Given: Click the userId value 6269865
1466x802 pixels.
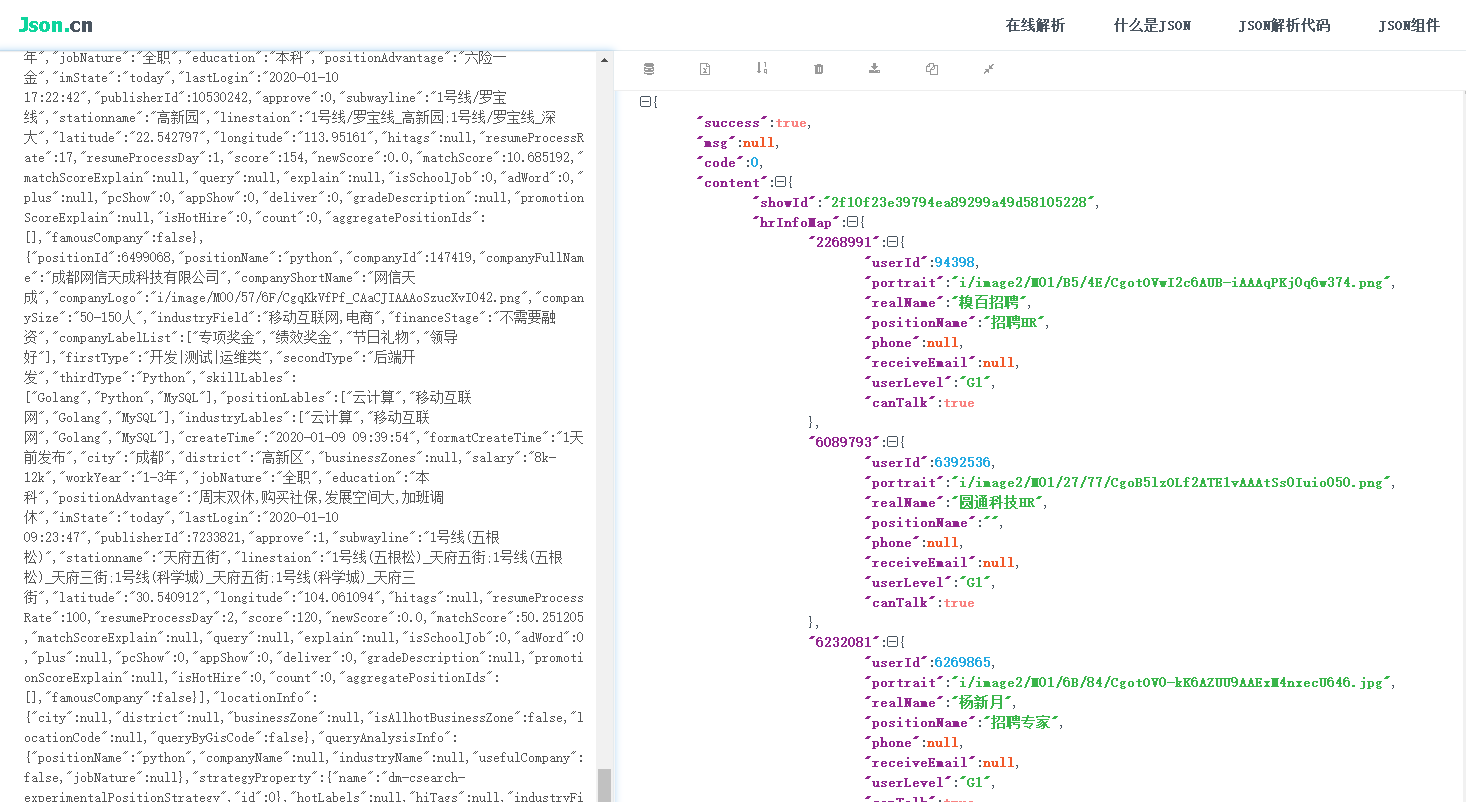Looking at the screenshot, I should pyautogui.click(x=962, y=663).
